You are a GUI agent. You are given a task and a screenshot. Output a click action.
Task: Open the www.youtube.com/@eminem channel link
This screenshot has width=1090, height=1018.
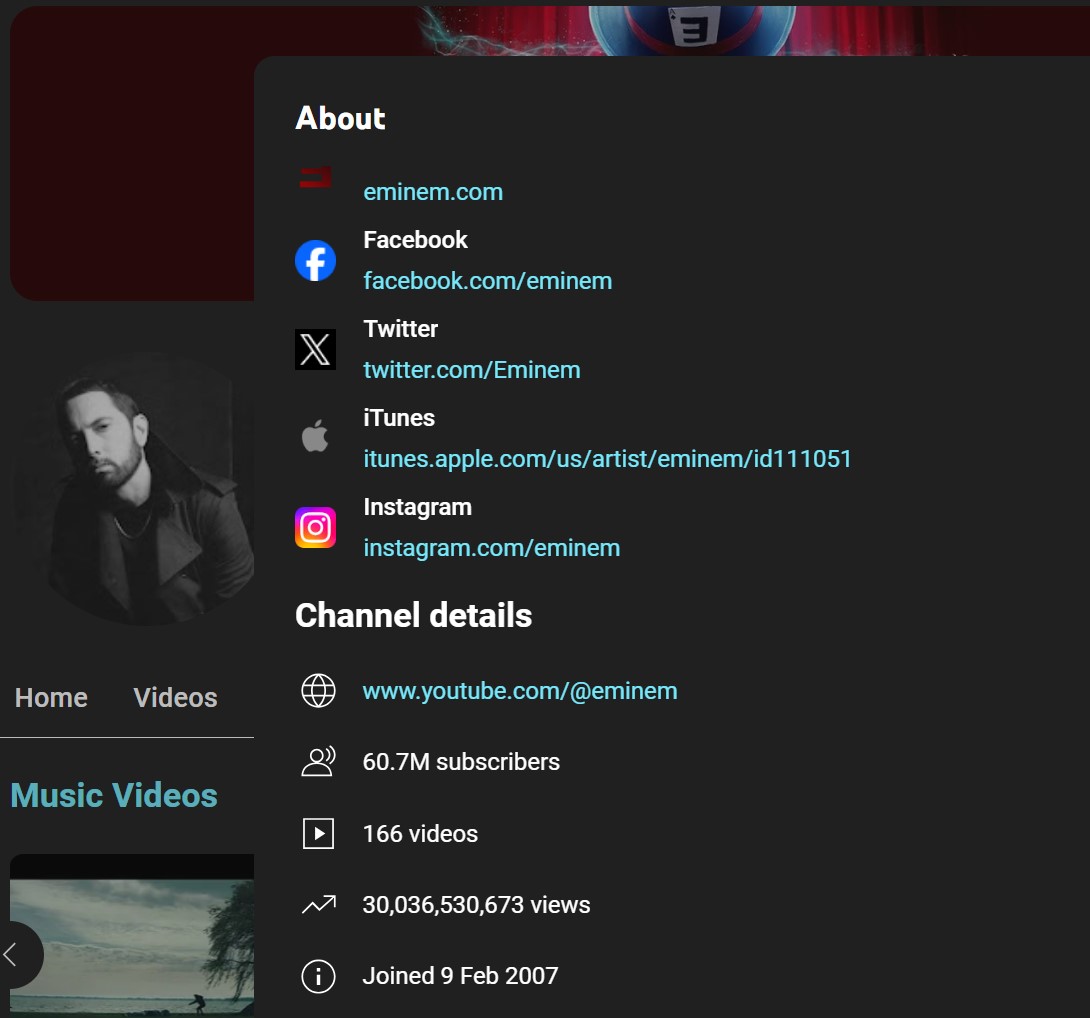tap(520, 691)
